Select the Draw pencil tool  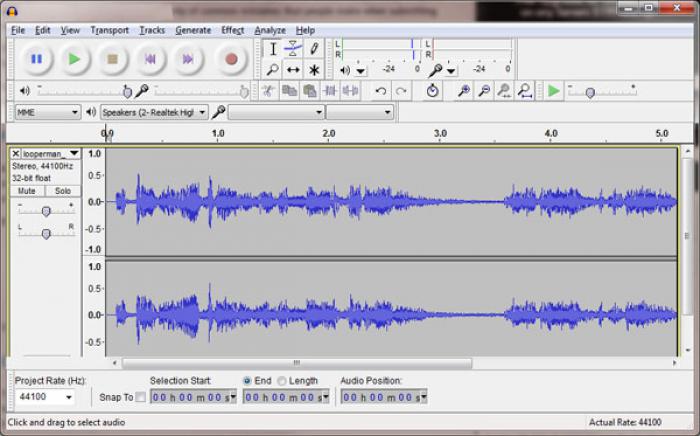(x=314, y=48)
